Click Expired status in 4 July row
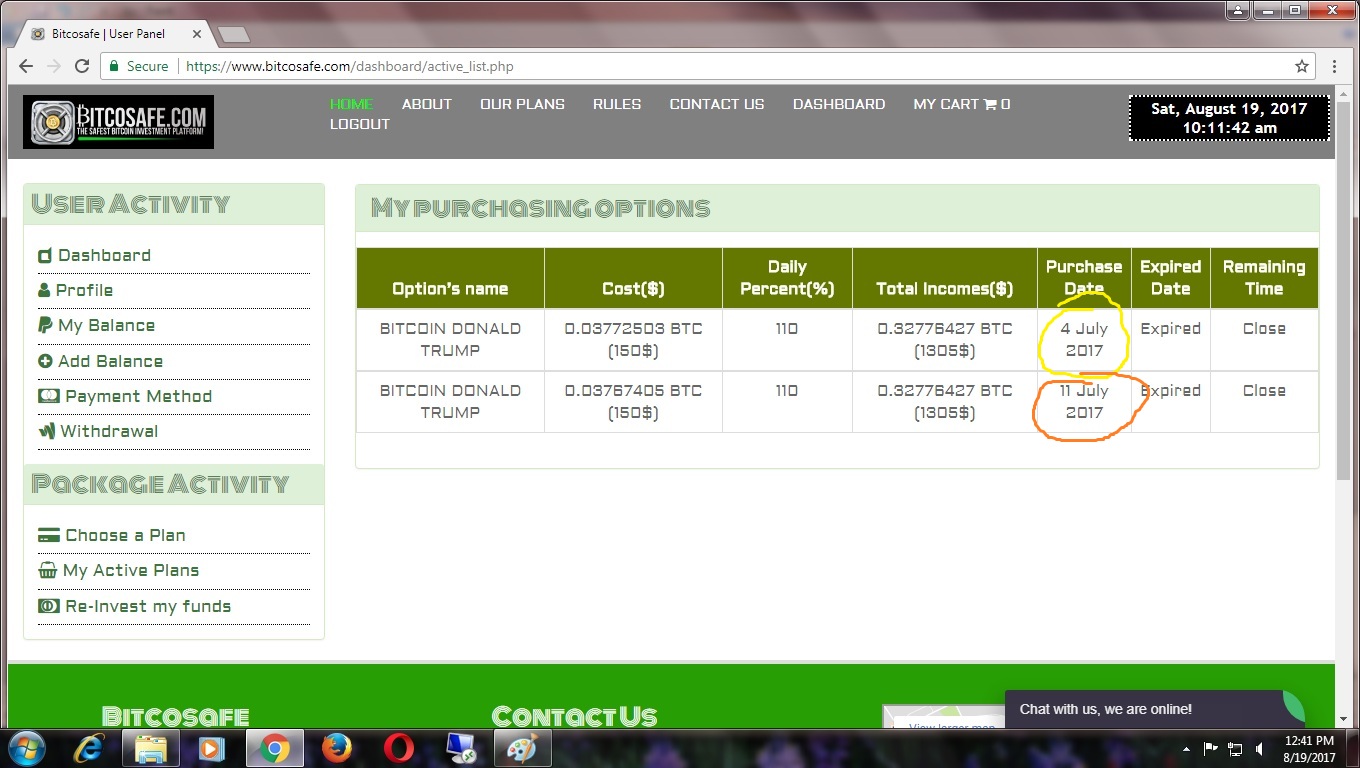The image size is (1360, 768). coord(1170,328)
